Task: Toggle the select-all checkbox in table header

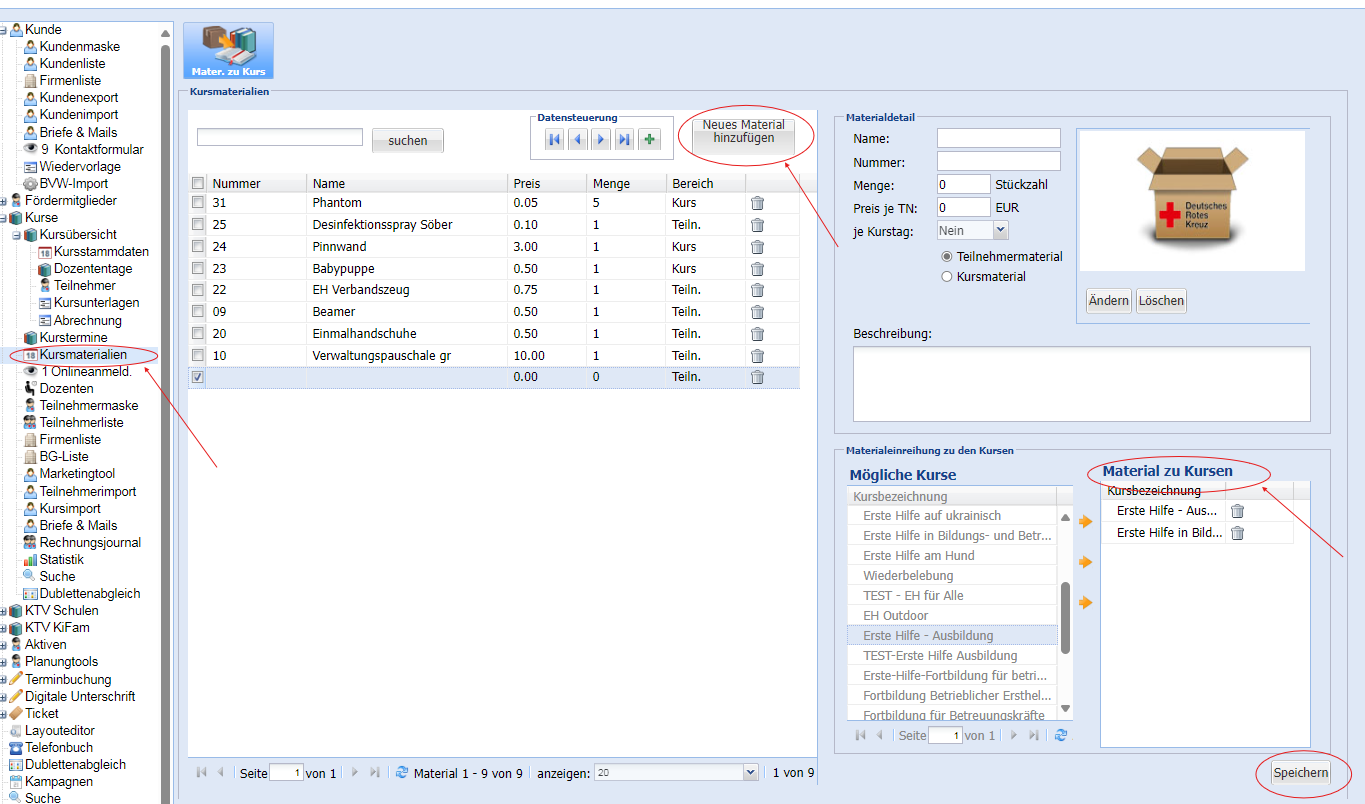Action: [198, 183]
